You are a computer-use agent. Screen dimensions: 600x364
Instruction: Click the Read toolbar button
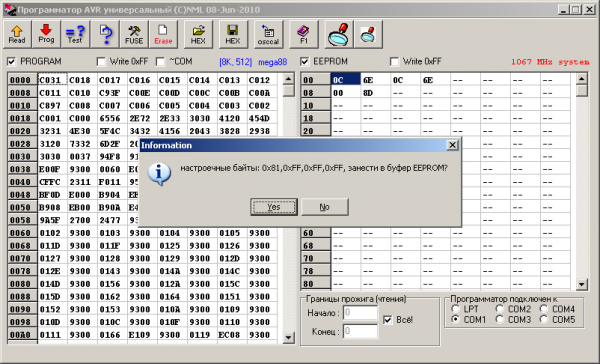coord(17,34)
